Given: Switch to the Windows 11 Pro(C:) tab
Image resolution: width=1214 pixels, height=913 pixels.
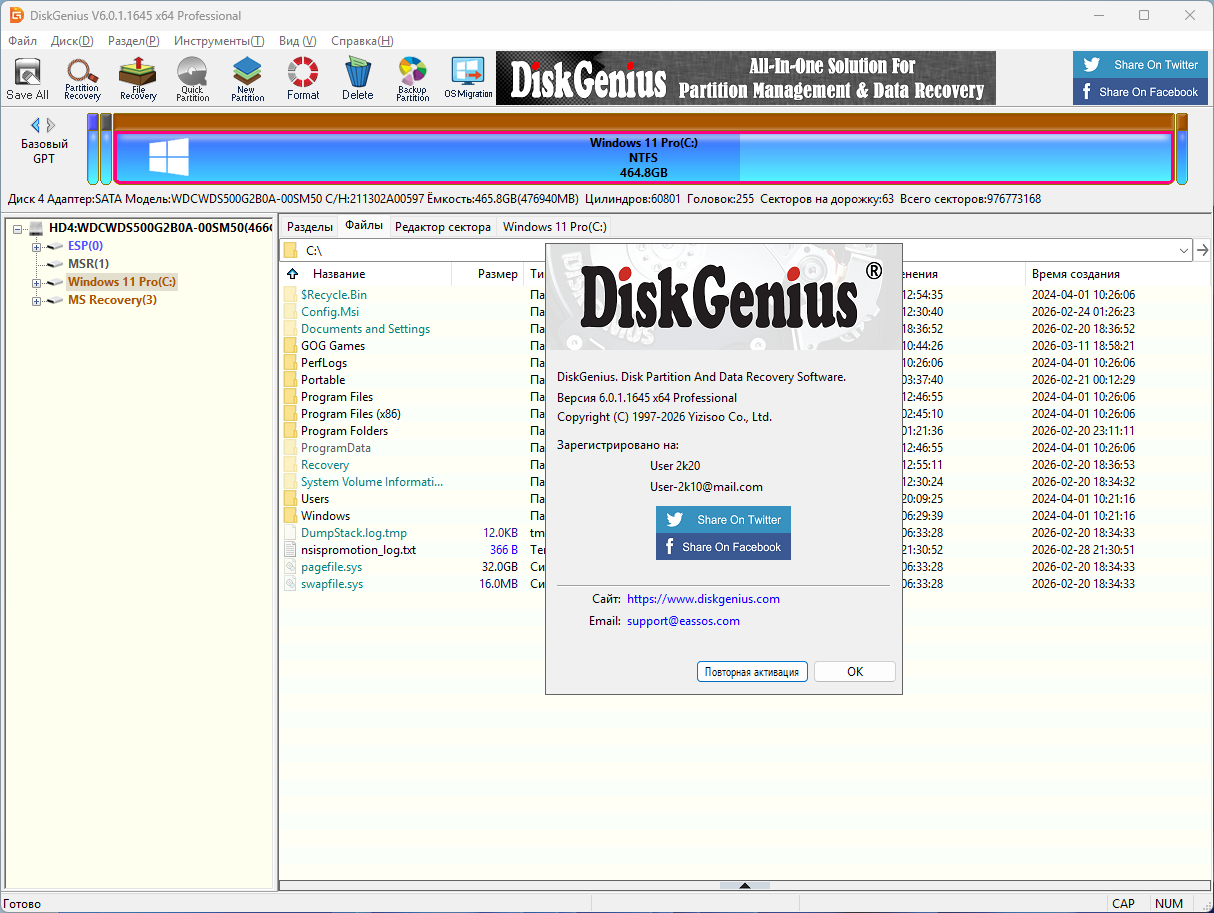Looking at the screenshot, I should [x=554, y=227].
